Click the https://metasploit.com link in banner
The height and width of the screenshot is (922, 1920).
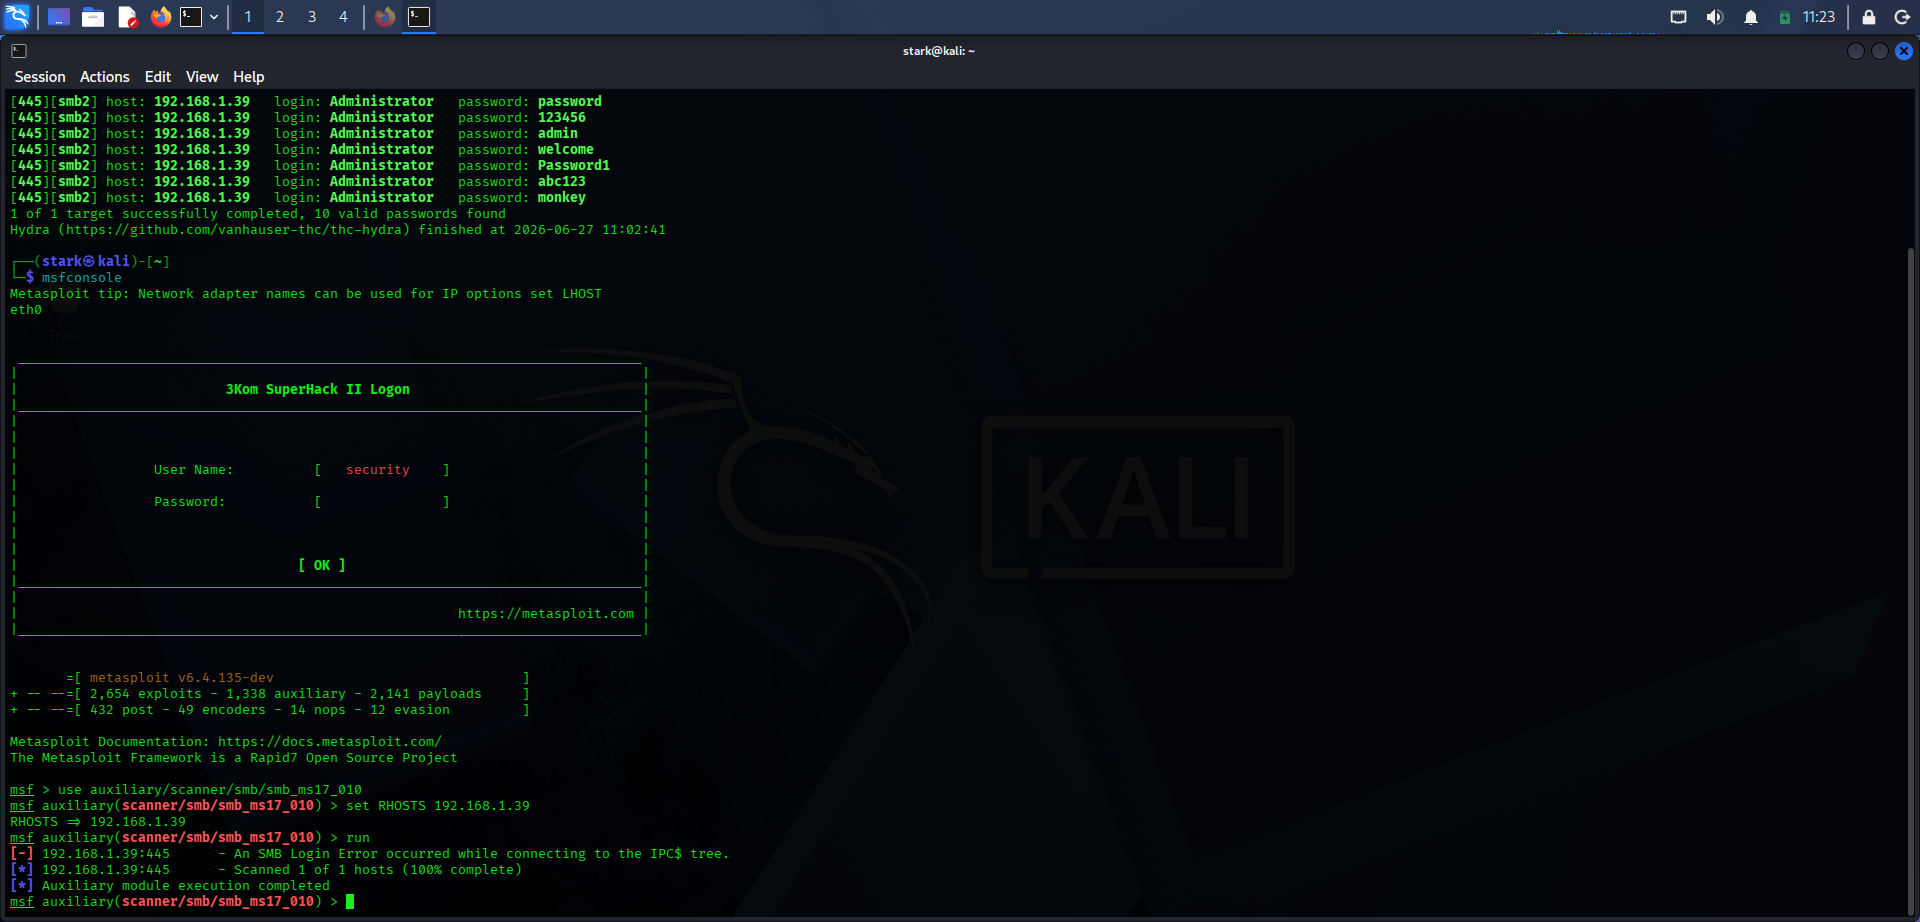(x=546, y=614)
